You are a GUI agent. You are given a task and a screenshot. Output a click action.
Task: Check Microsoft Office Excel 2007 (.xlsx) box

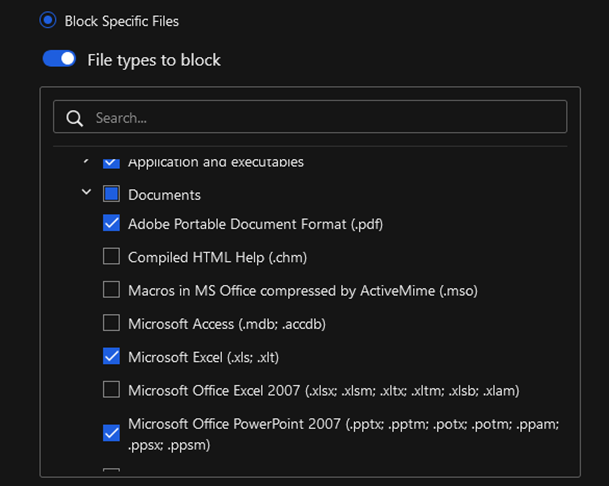click(111, 390)
